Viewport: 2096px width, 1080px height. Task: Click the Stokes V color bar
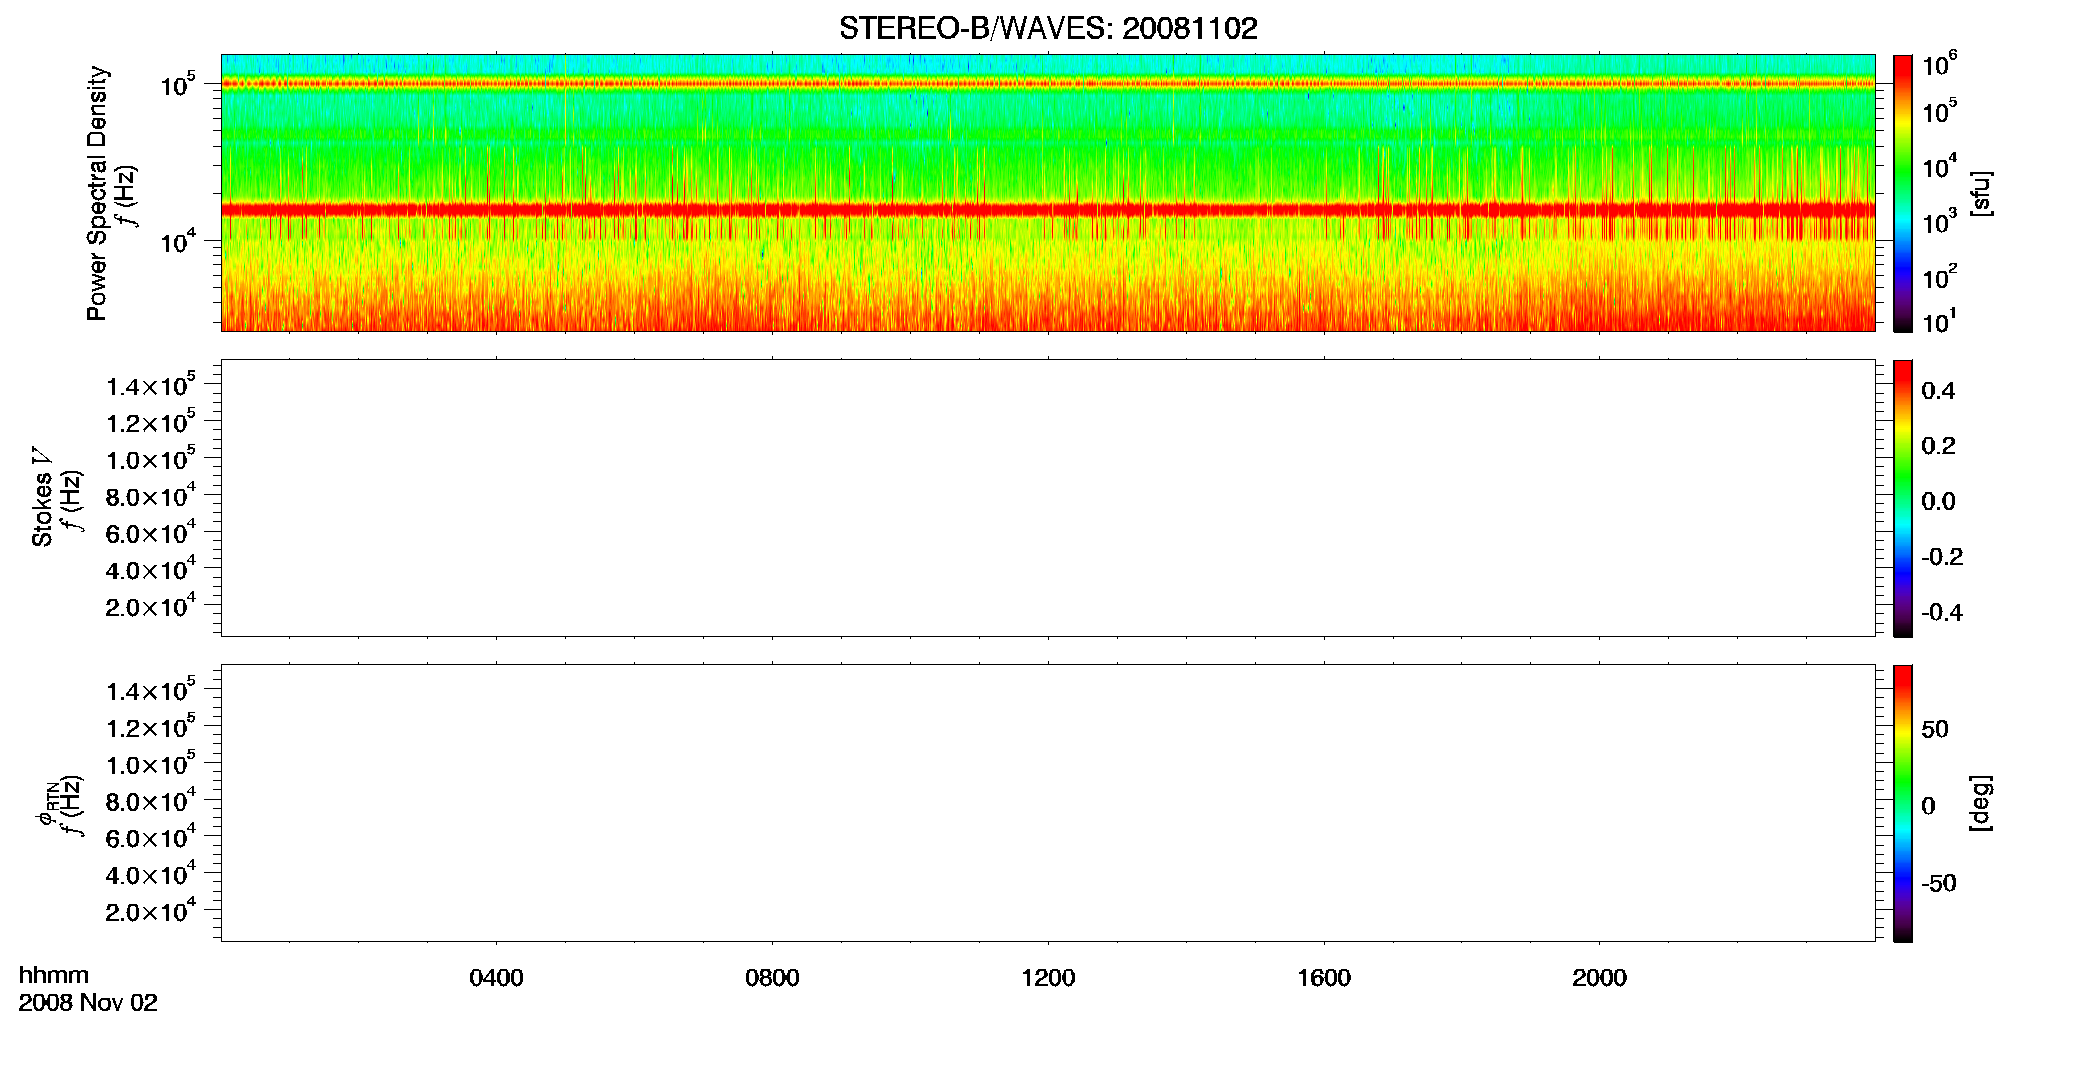[1903, 498]
